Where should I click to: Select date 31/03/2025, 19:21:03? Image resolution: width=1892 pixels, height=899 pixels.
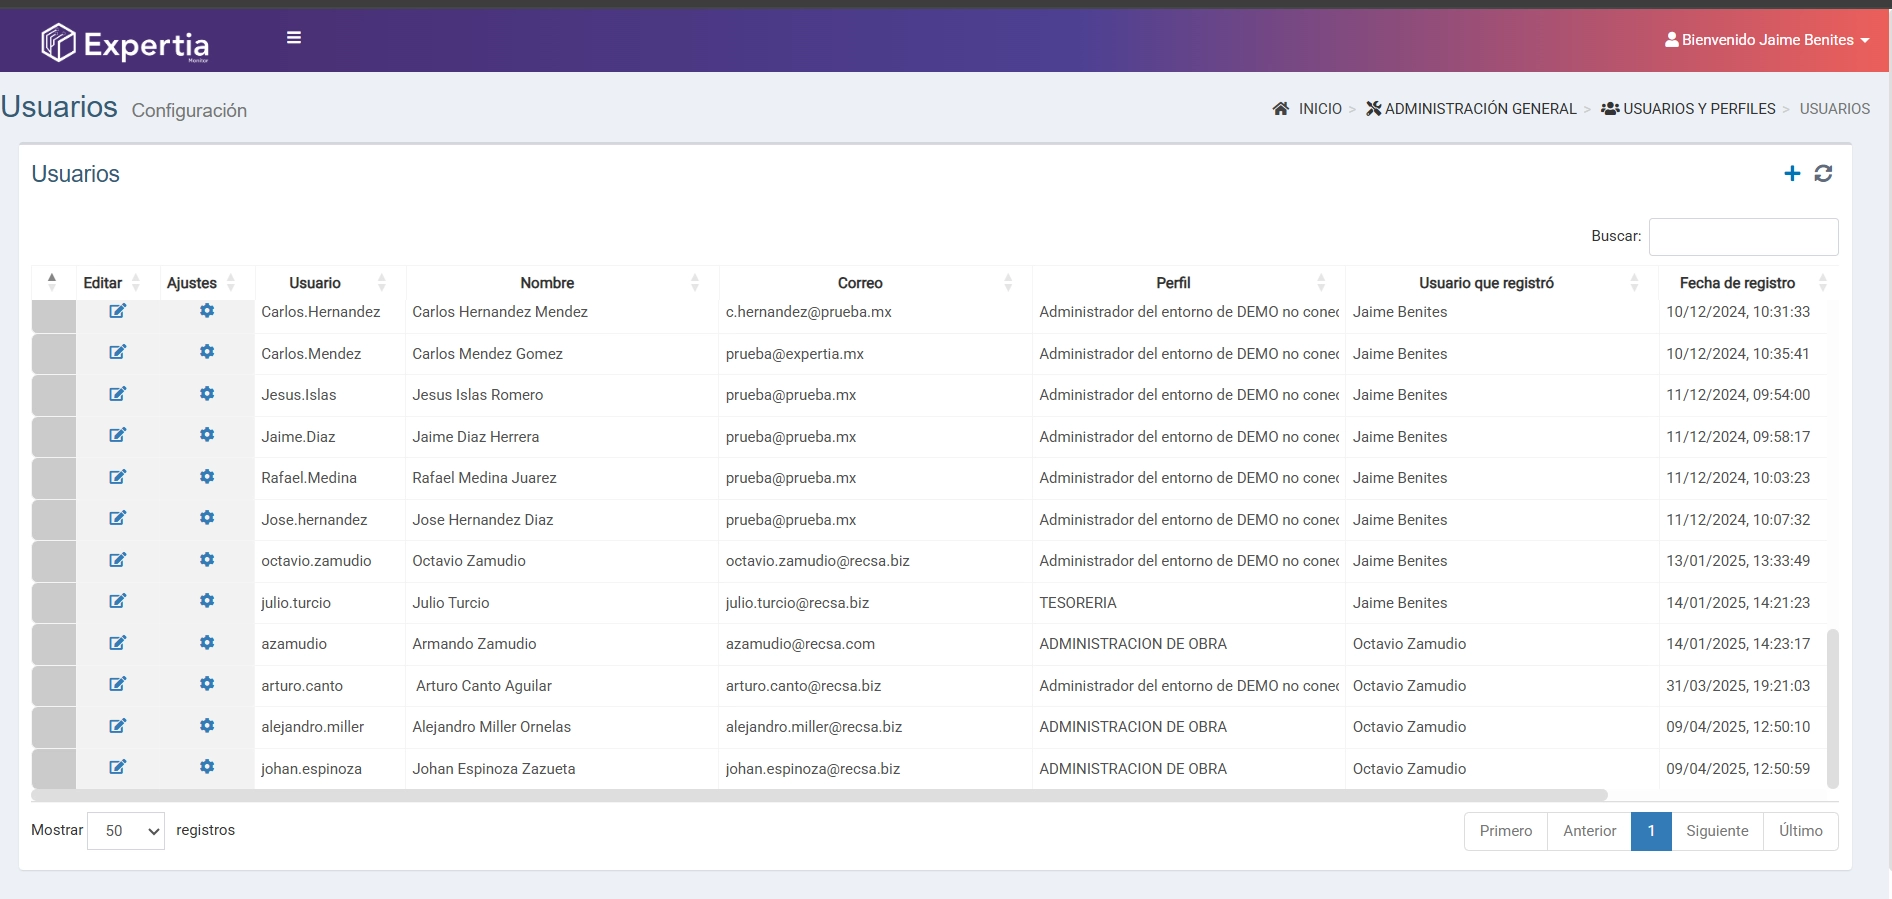click(x=1738, y=686)
